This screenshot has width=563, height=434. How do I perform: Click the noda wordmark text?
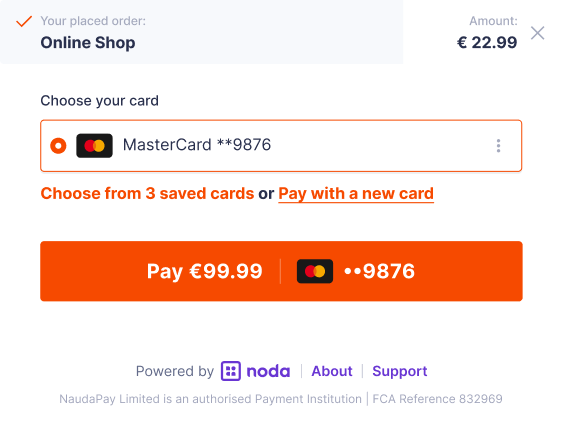(x=268, y=371)
